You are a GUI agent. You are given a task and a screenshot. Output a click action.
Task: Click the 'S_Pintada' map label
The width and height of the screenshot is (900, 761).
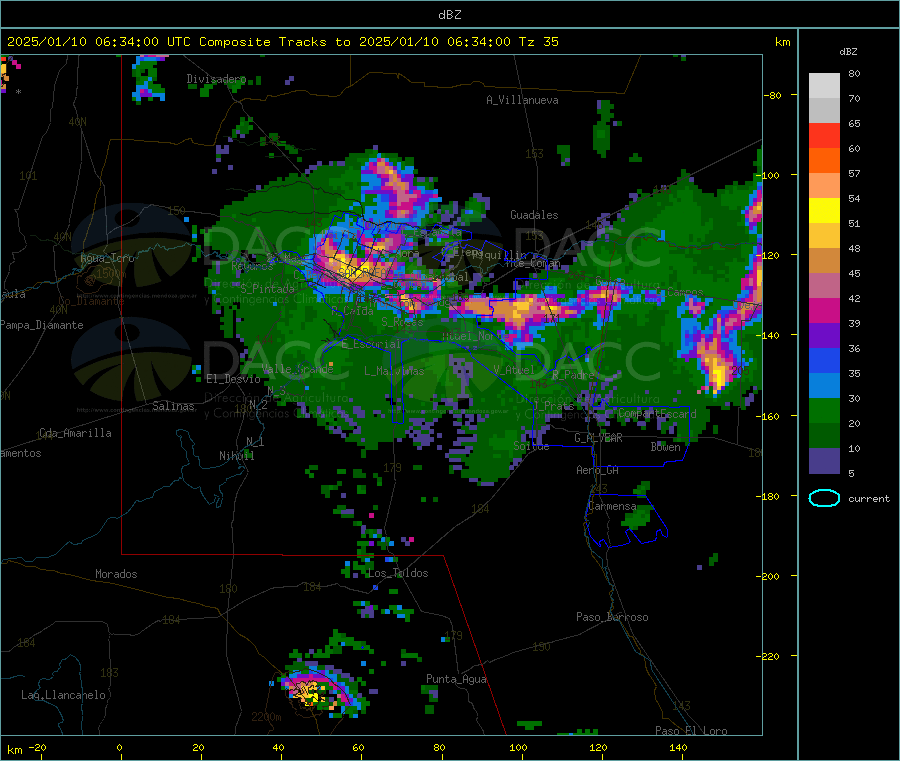(267, 289)
